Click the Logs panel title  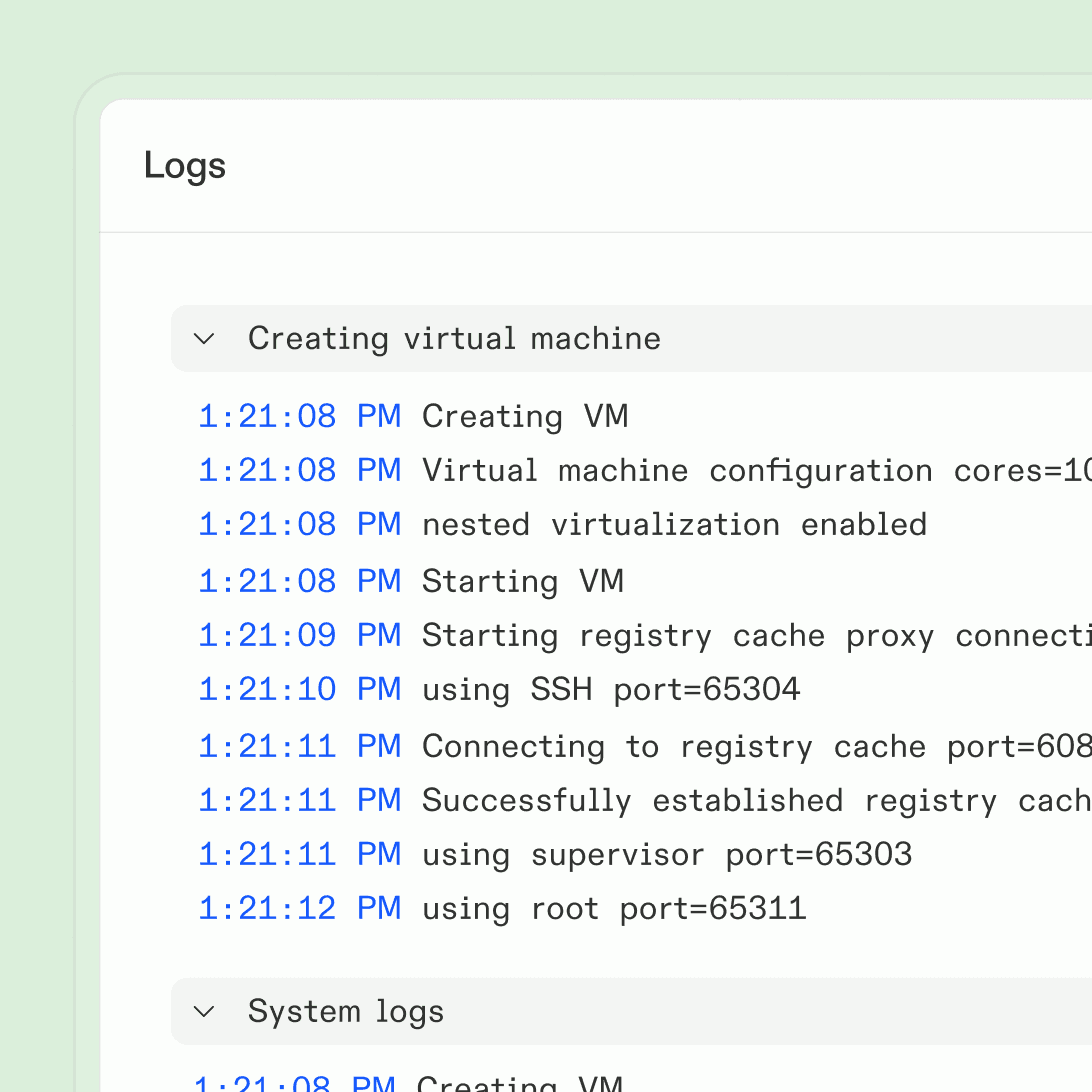tap(184, 165)
